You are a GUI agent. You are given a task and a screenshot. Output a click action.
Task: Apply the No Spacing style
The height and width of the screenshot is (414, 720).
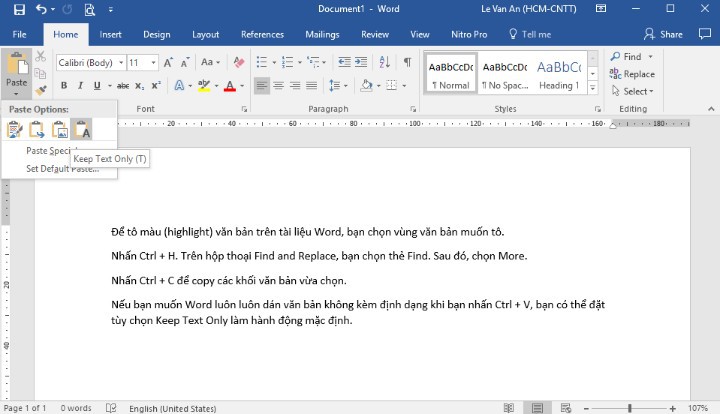pos(505,74)
